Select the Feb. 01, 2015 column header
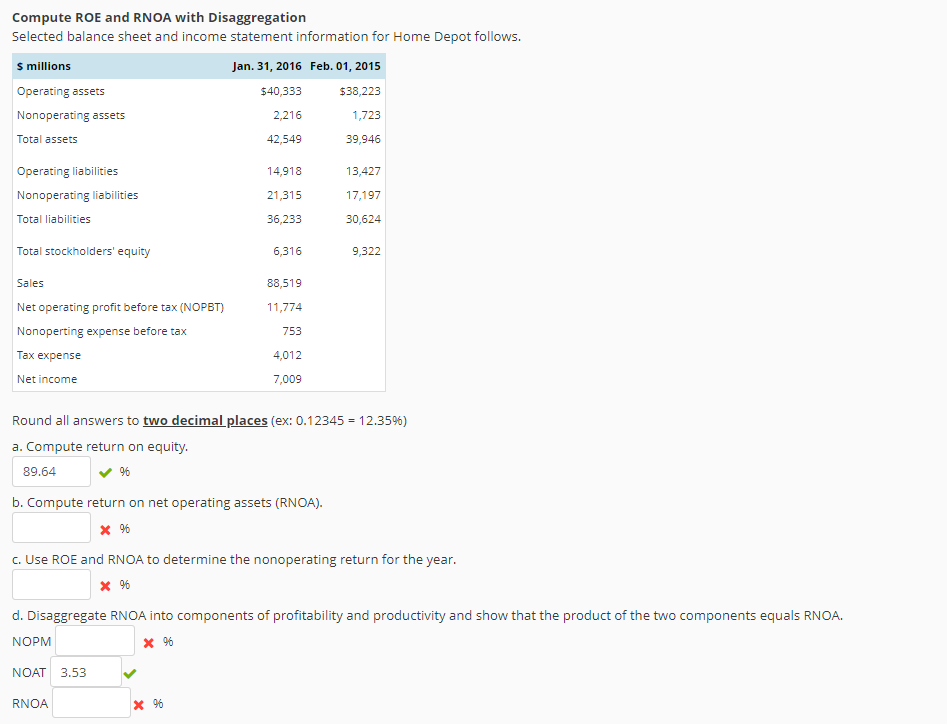The height and width of the screenshot is (724, 947). pyautogui.click(x=344, y=66)
